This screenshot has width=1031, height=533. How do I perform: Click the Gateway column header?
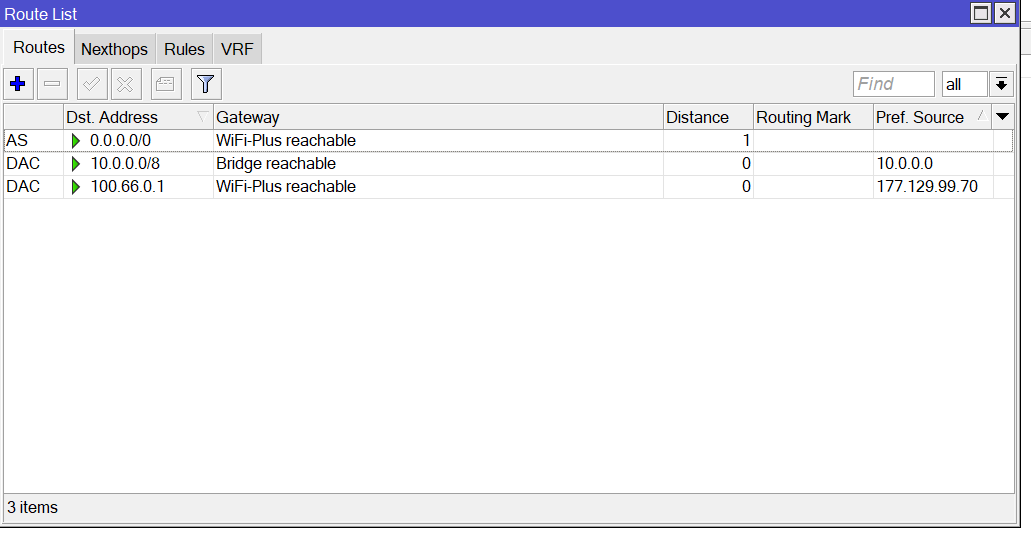[x=437, y=117]
